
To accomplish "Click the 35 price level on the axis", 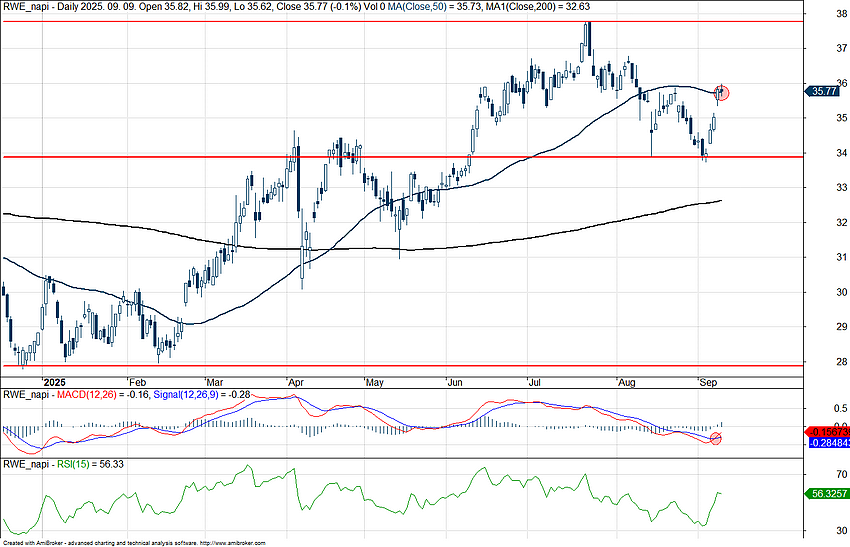I will (x=841, y=118).
